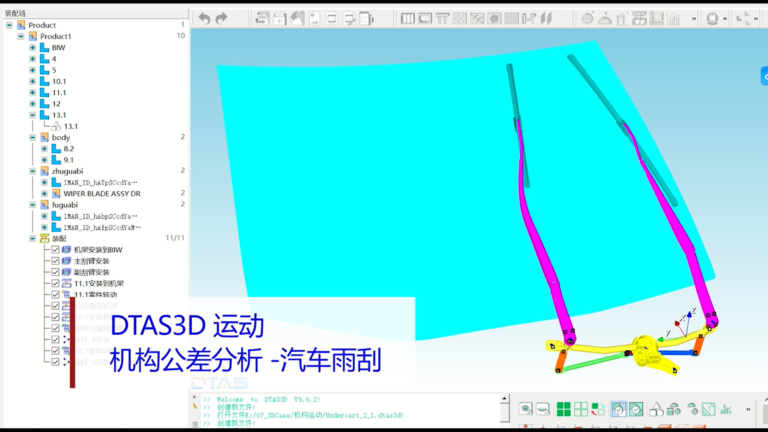
Task: Click the eye with minus icon
Action: [543, 409]
